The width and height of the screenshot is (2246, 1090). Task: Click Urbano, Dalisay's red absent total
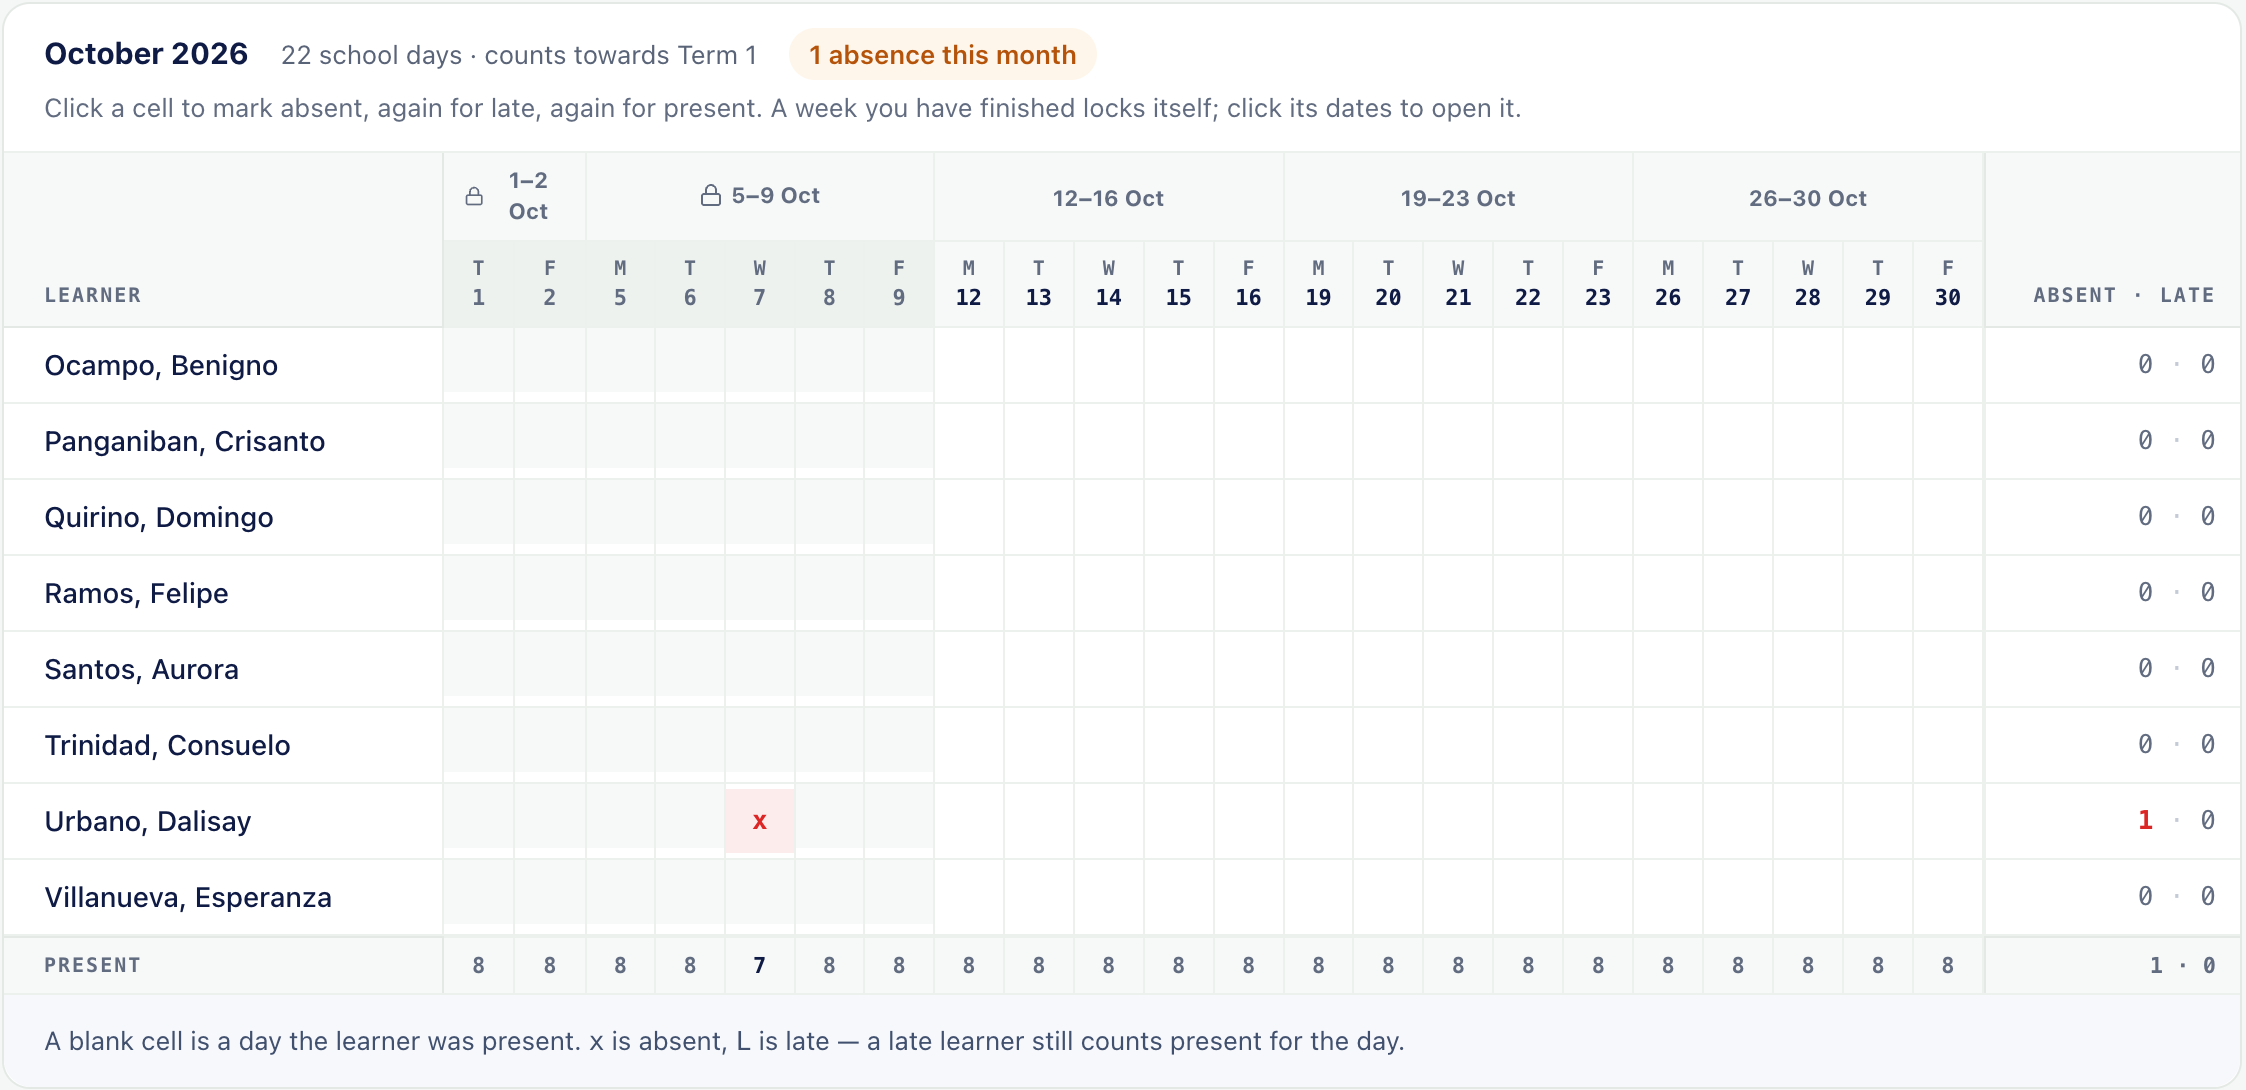[2145, 820]
